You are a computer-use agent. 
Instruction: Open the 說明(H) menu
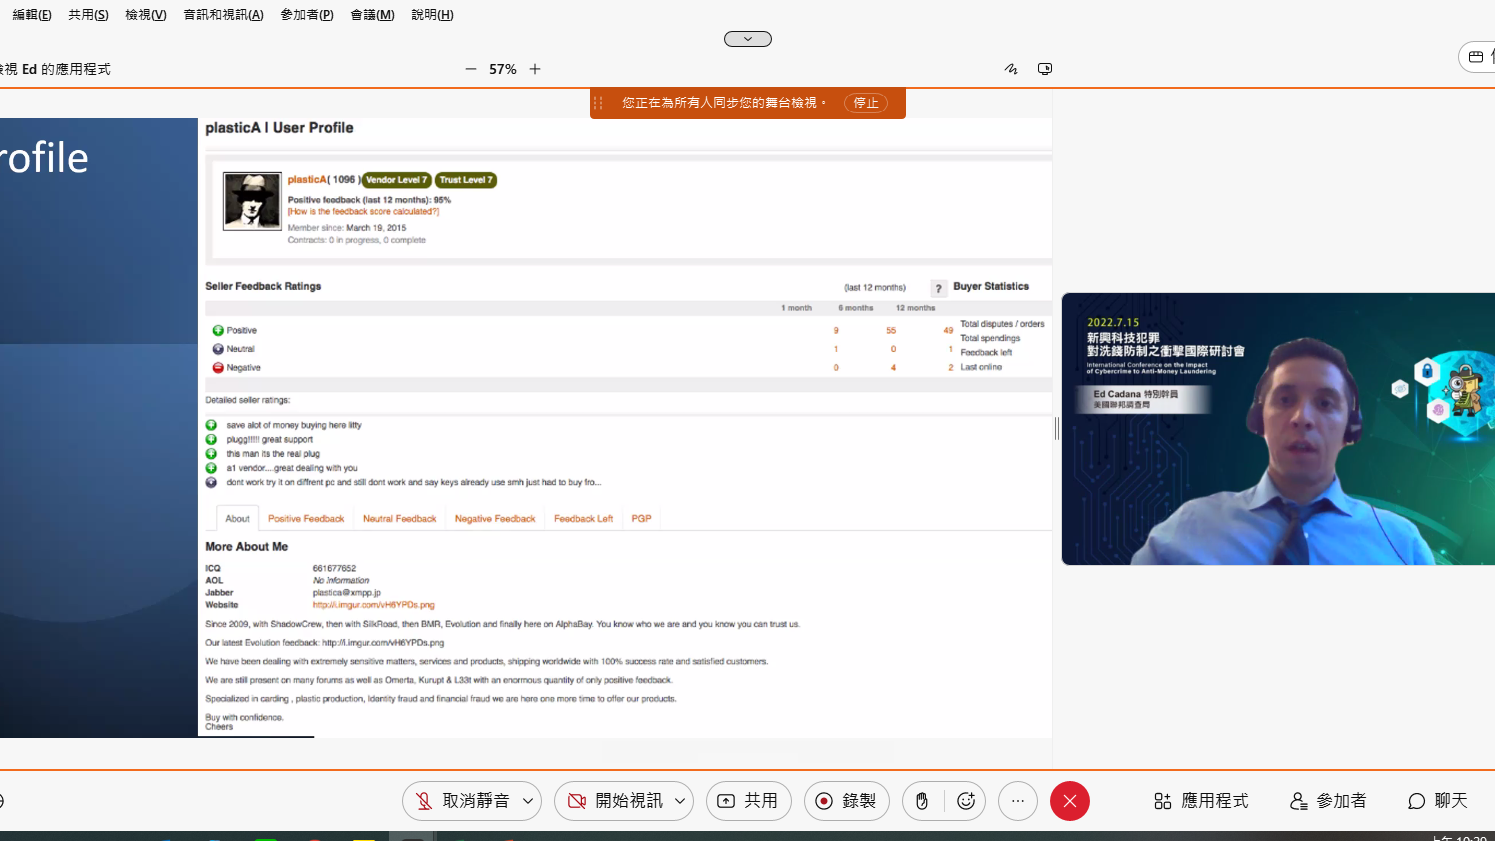(432, 15)
